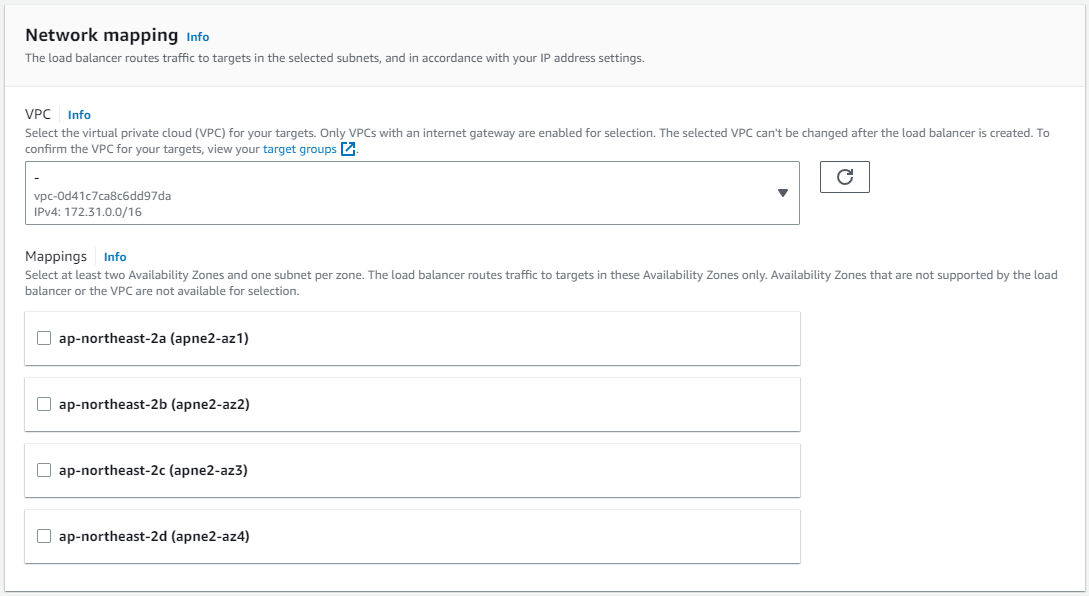Select the ap-northeast-2d checkbox
This screenshot has width=1089, height=596.
point(44,536)
